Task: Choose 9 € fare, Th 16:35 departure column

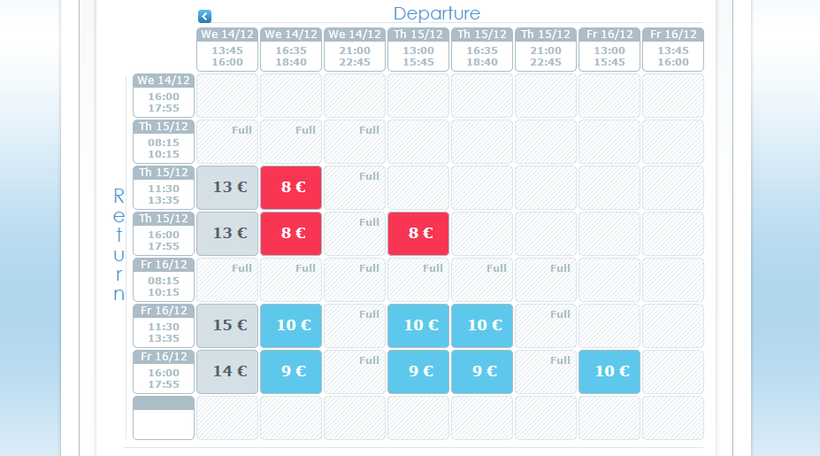Action: (482, 371)
